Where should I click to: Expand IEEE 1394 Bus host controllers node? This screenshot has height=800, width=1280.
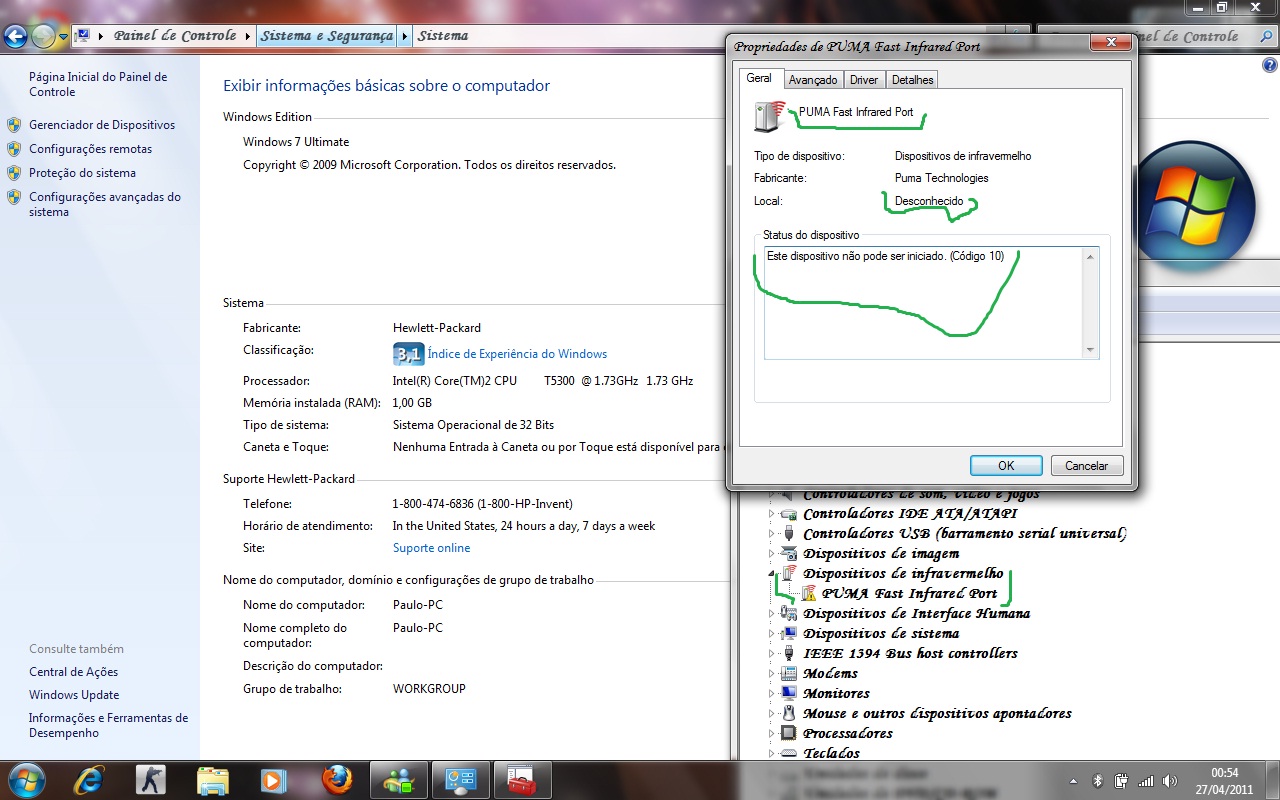coord(771,654)
